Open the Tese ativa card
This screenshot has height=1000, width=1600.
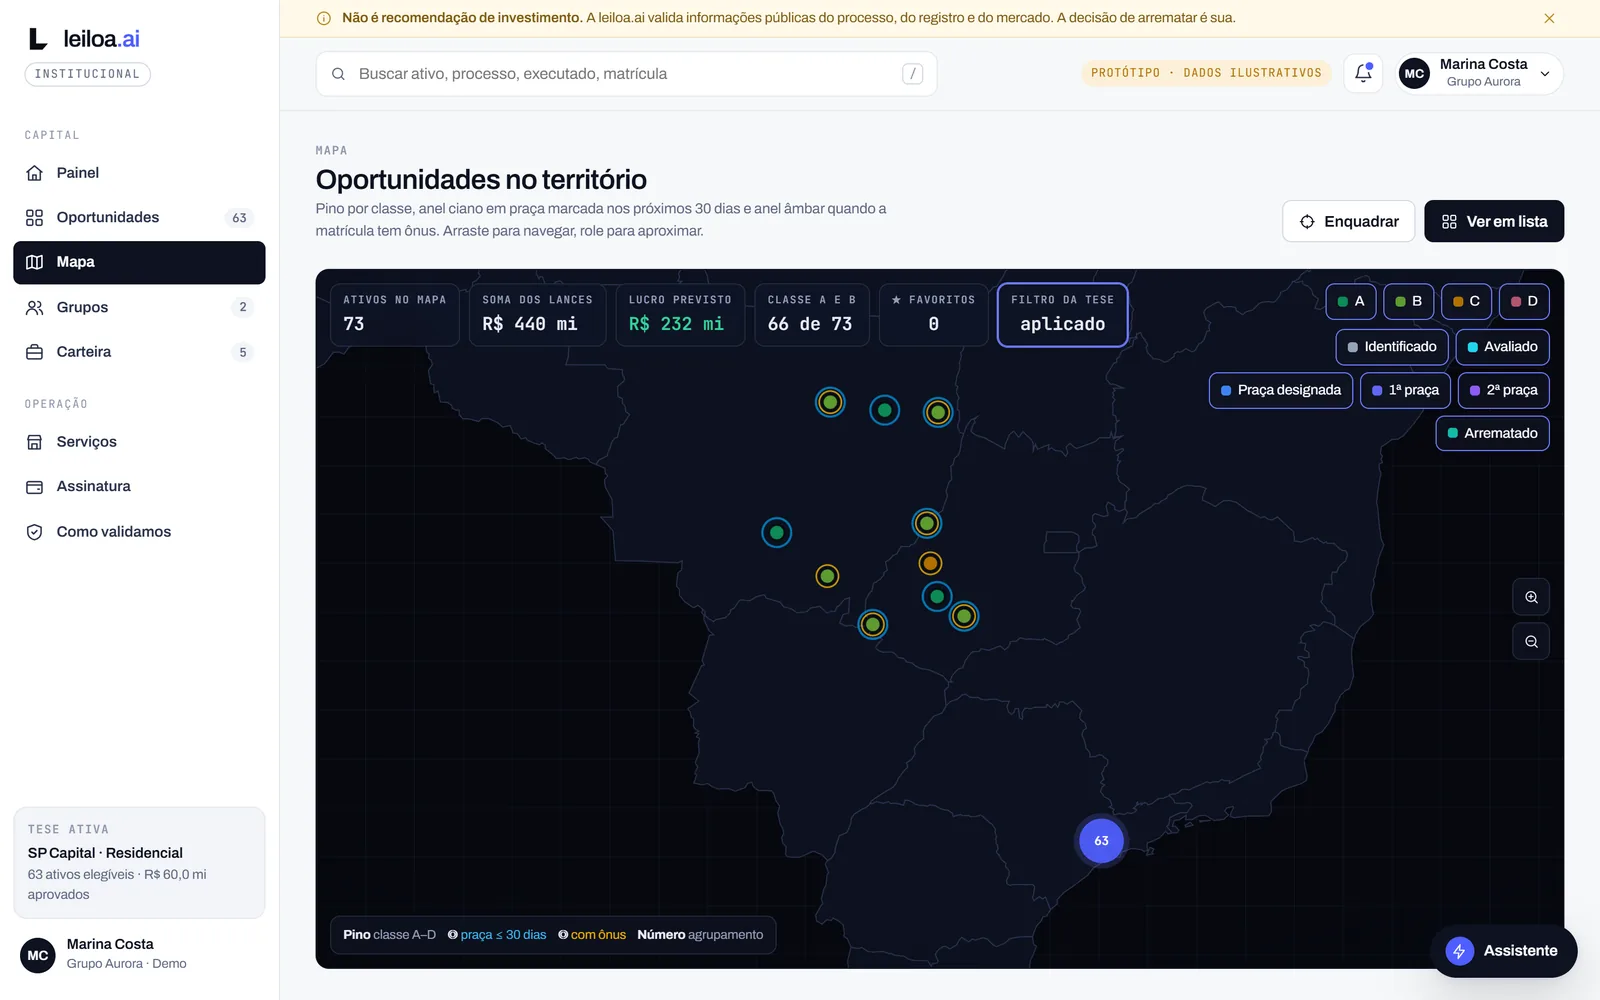click(x=139, y=862)
